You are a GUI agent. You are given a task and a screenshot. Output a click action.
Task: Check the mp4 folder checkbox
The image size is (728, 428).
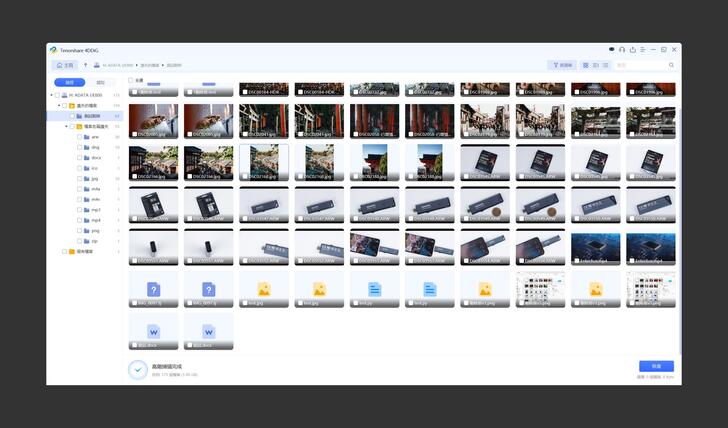tap(79, 220)
